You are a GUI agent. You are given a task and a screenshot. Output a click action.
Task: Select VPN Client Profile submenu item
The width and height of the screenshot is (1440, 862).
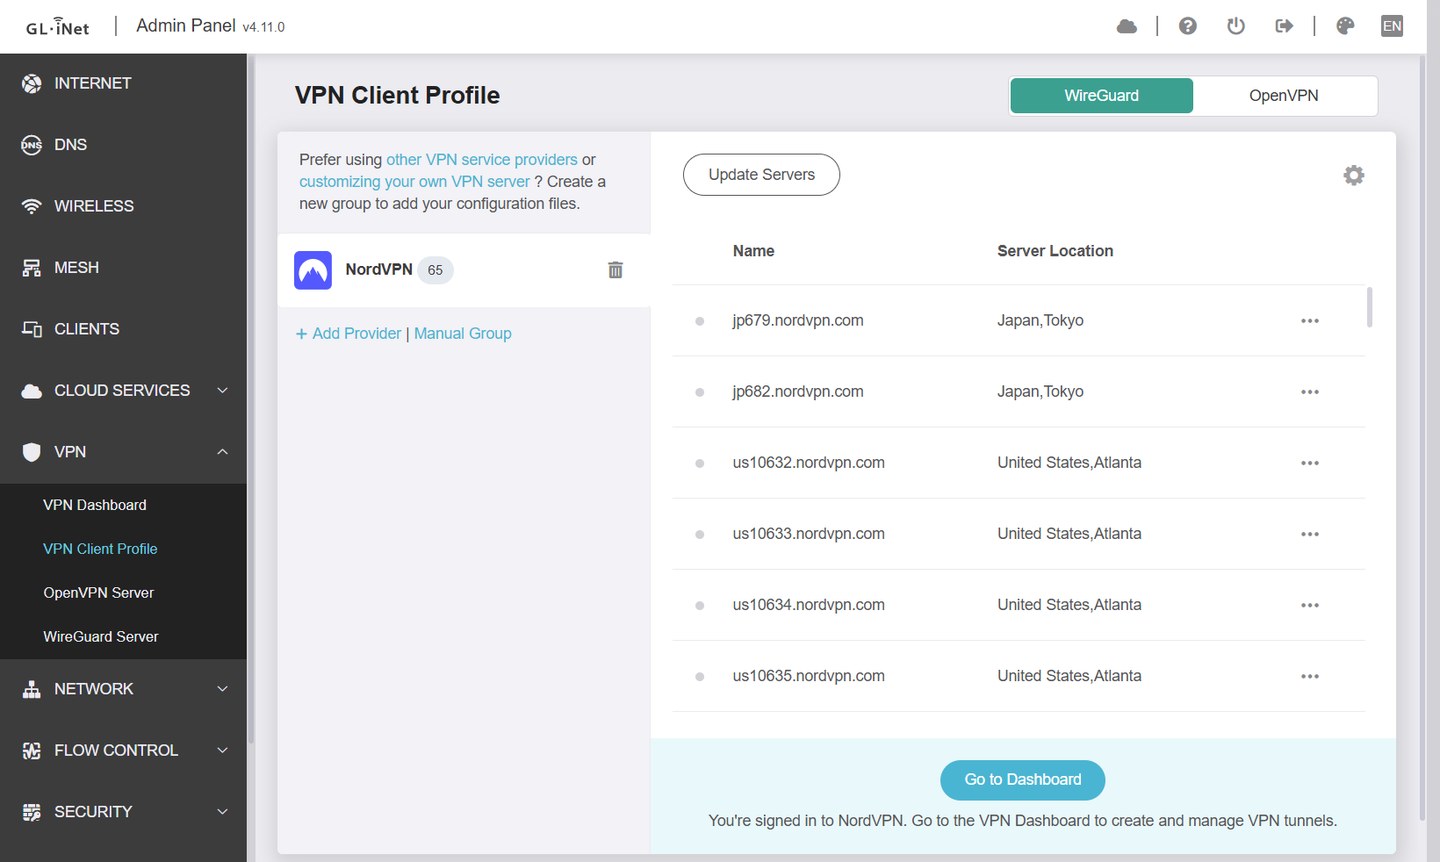pyautogui.click(x=100, y=549)
